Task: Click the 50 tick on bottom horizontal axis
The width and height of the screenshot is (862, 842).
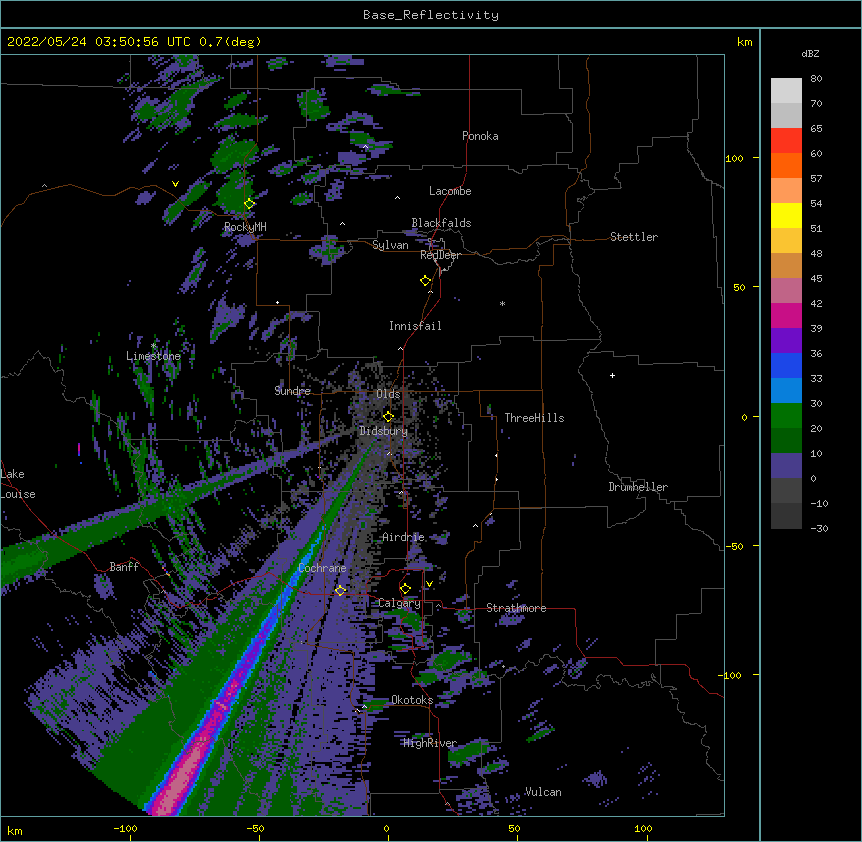Action: (514, 828)
